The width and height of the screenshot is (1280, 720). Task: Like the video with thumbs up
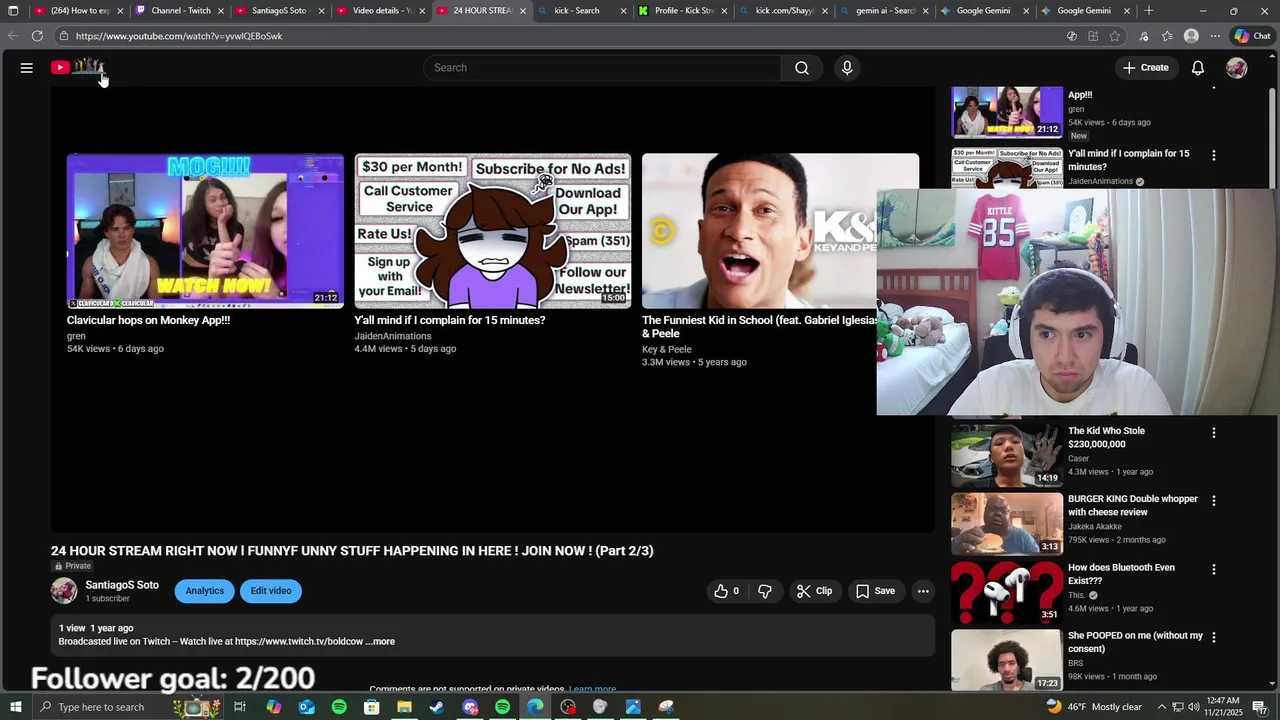click(x=727, y=591)
